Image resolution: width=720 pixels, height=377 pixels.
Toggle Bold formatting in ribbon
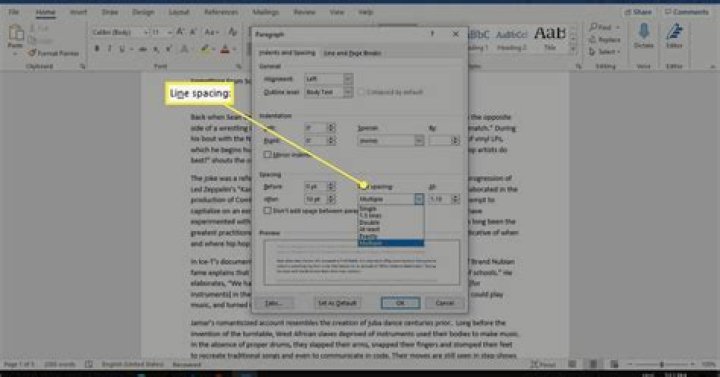pyautogui.click(x=97, y=49)
